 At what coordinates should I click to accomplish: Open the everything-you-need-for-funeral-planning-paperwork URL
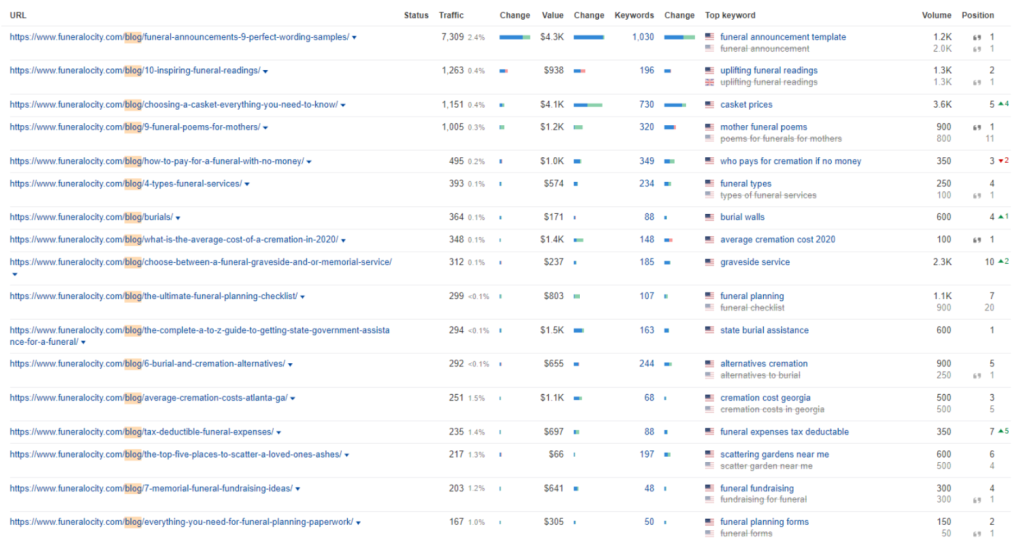click(182, 522)
